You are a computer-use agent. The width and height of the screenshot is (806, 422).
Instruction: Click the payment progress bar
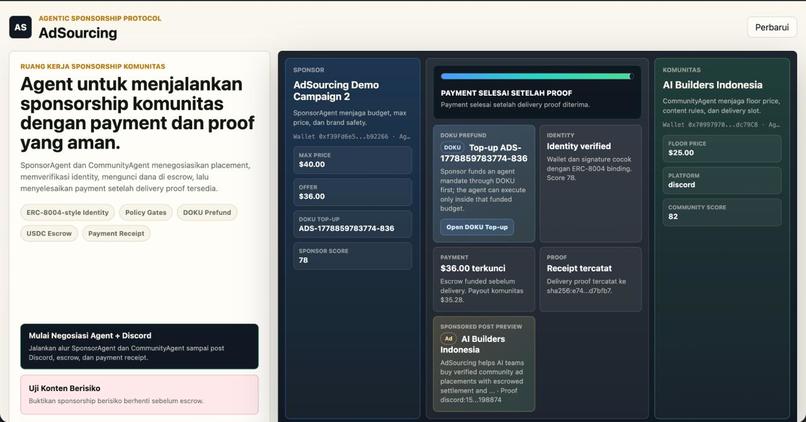coord(537,76)
